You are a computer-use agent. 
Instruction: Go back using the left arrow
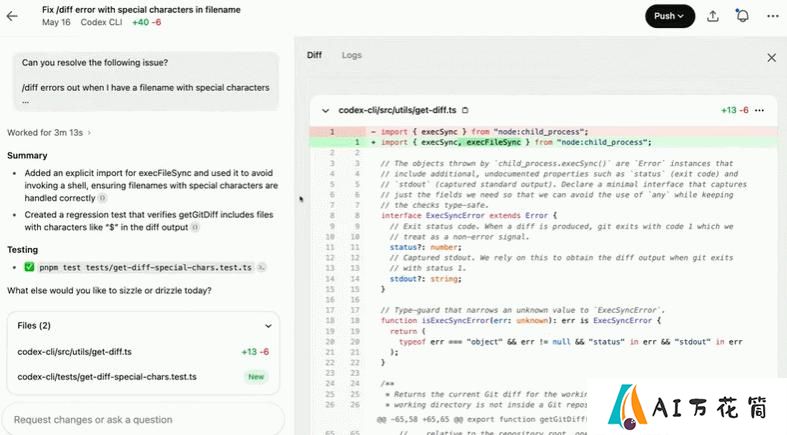point(12,16)
